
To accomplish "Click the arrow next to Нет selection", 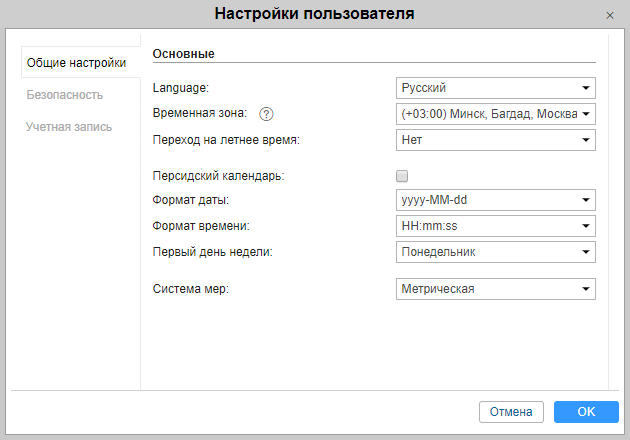I will click(x=586, y=140).
